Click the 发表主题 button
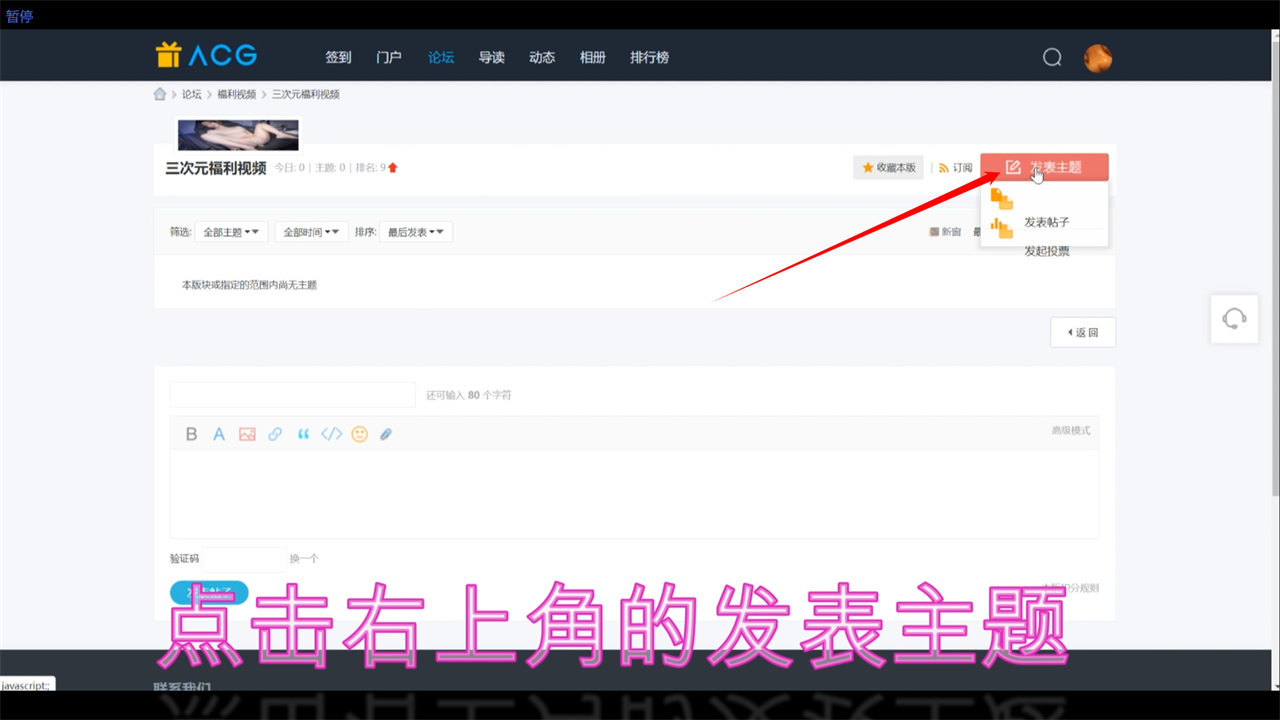The image size is (1280, 720). [1044, 167]
